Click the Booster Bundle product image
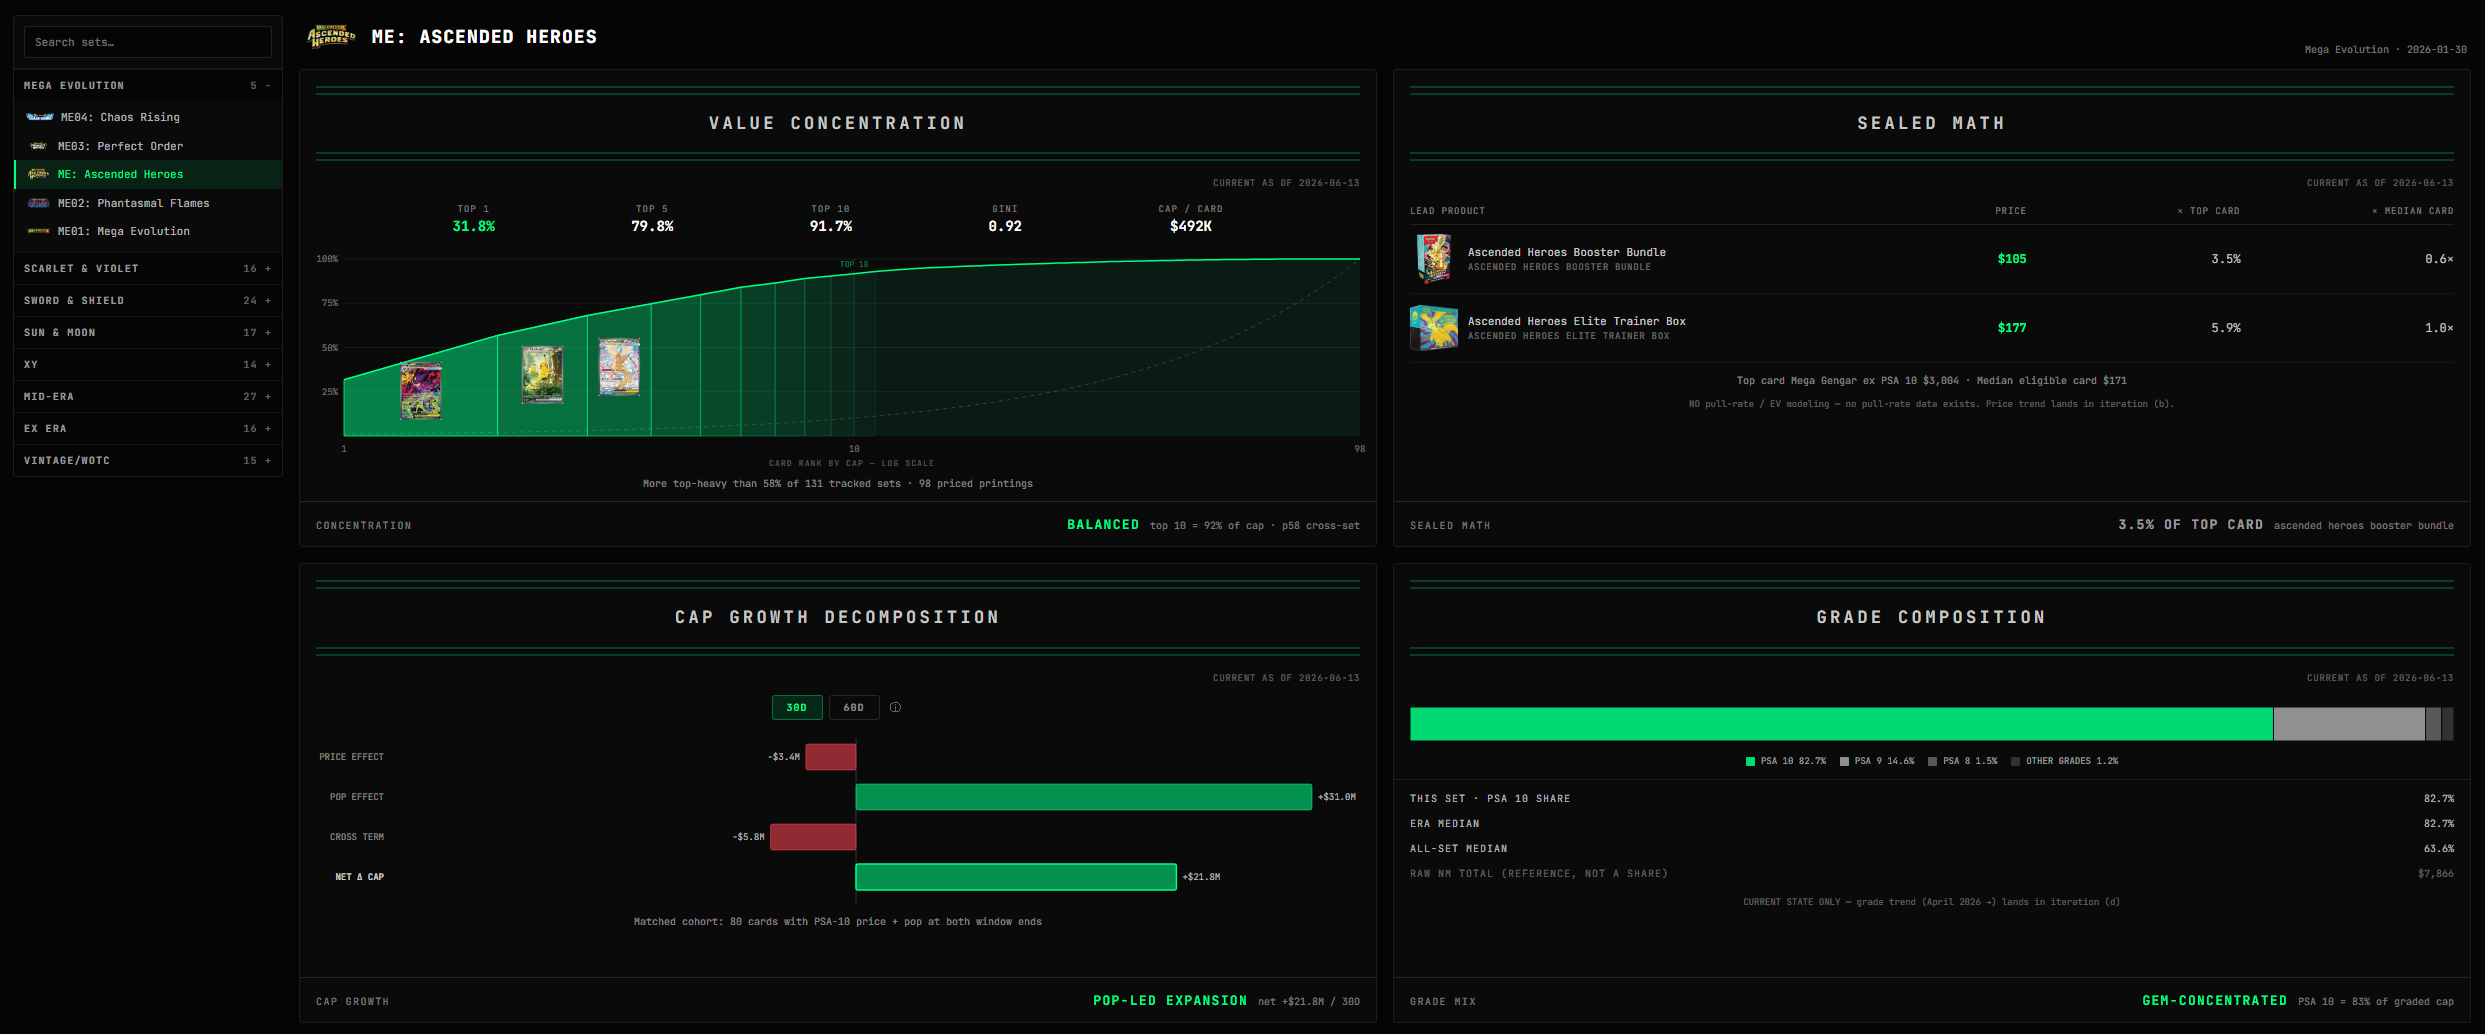Screen dimensions: 2485x1034 click(x=1434, y=259)
